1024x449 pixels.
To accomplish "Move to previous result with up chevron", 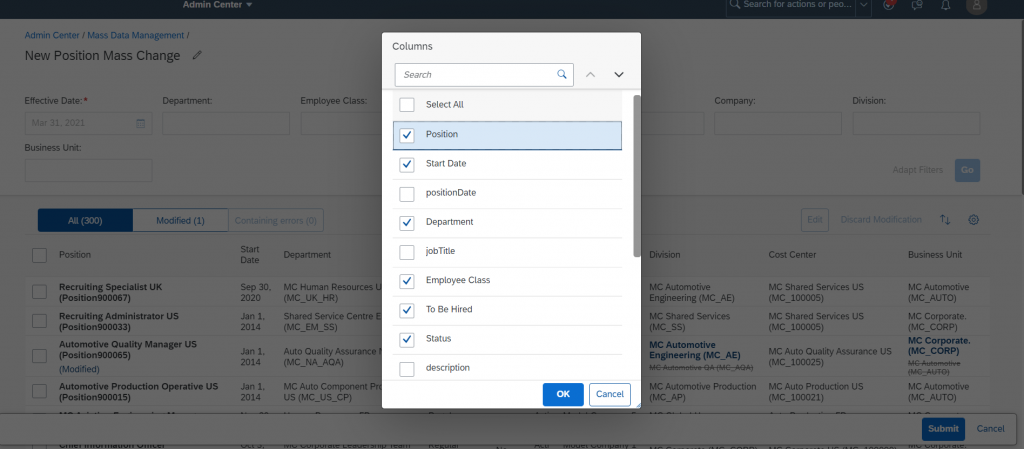I will pyautogui.click(x=590, y=74).
